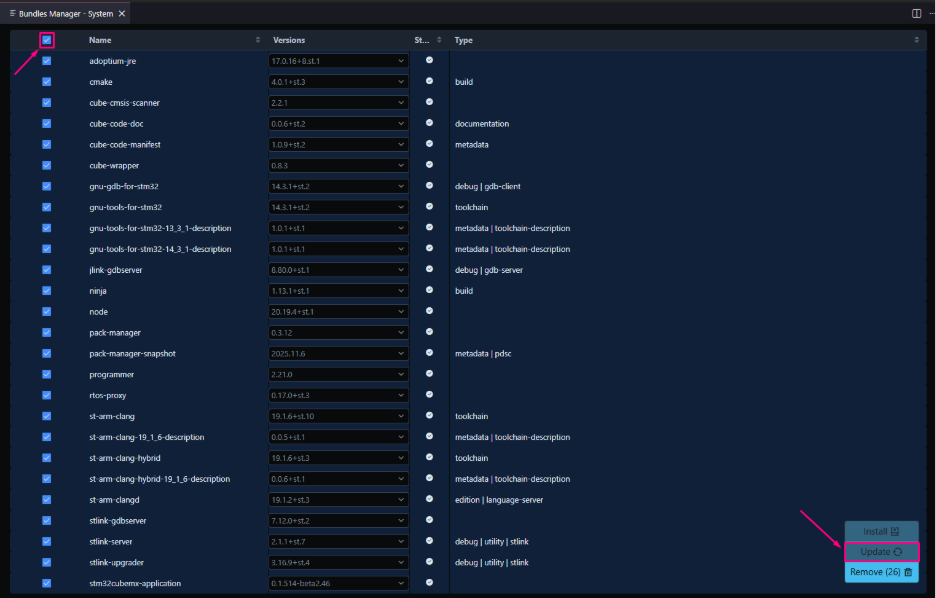The image size is (936, 598).
Task: Click 'edition | language-server' type cell
Action: click(499, 500)
